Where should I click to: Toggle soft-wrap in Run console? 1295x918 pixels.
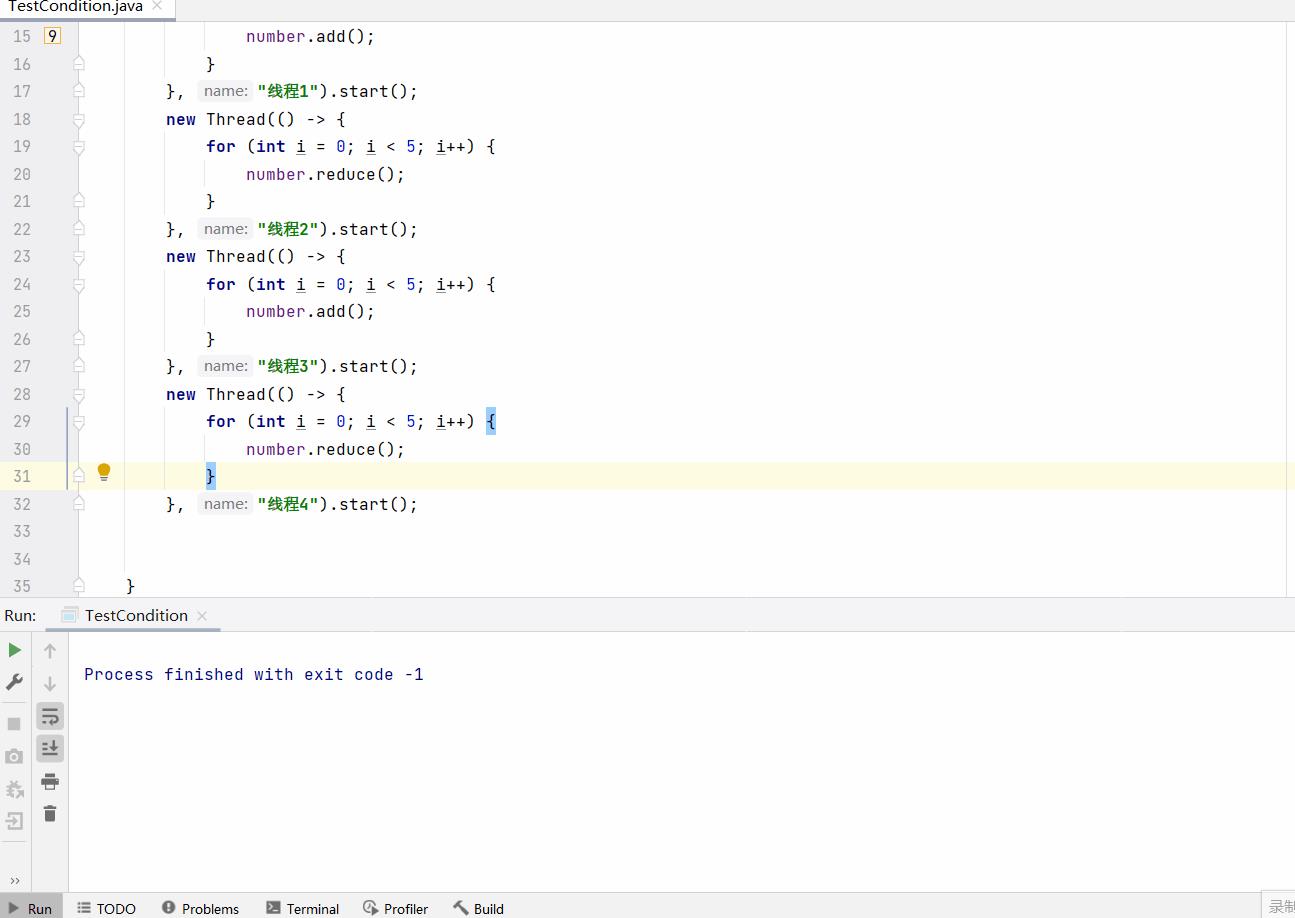click(x=50, y=716)
